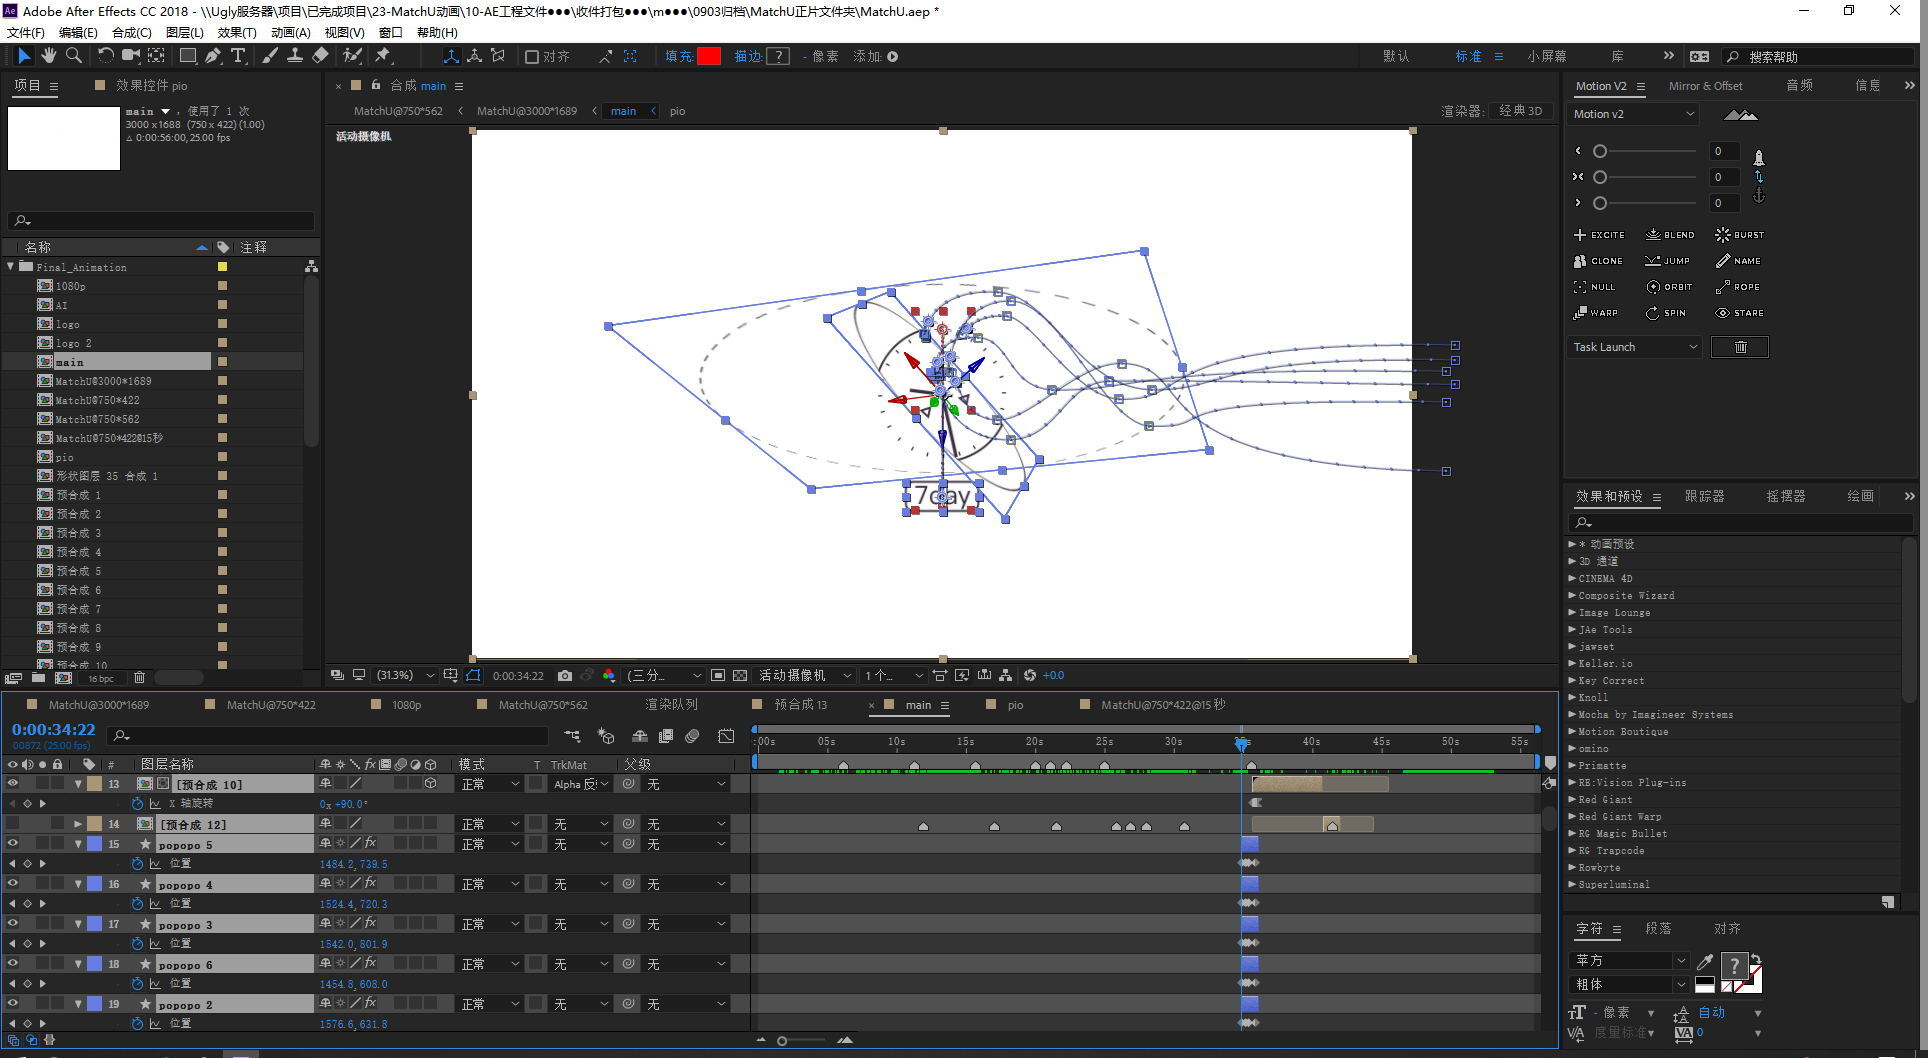Select the Hand tool in toolbar
This screenshot has height=1058, width=1928.
pyautogui.click(x=48, y=56)
